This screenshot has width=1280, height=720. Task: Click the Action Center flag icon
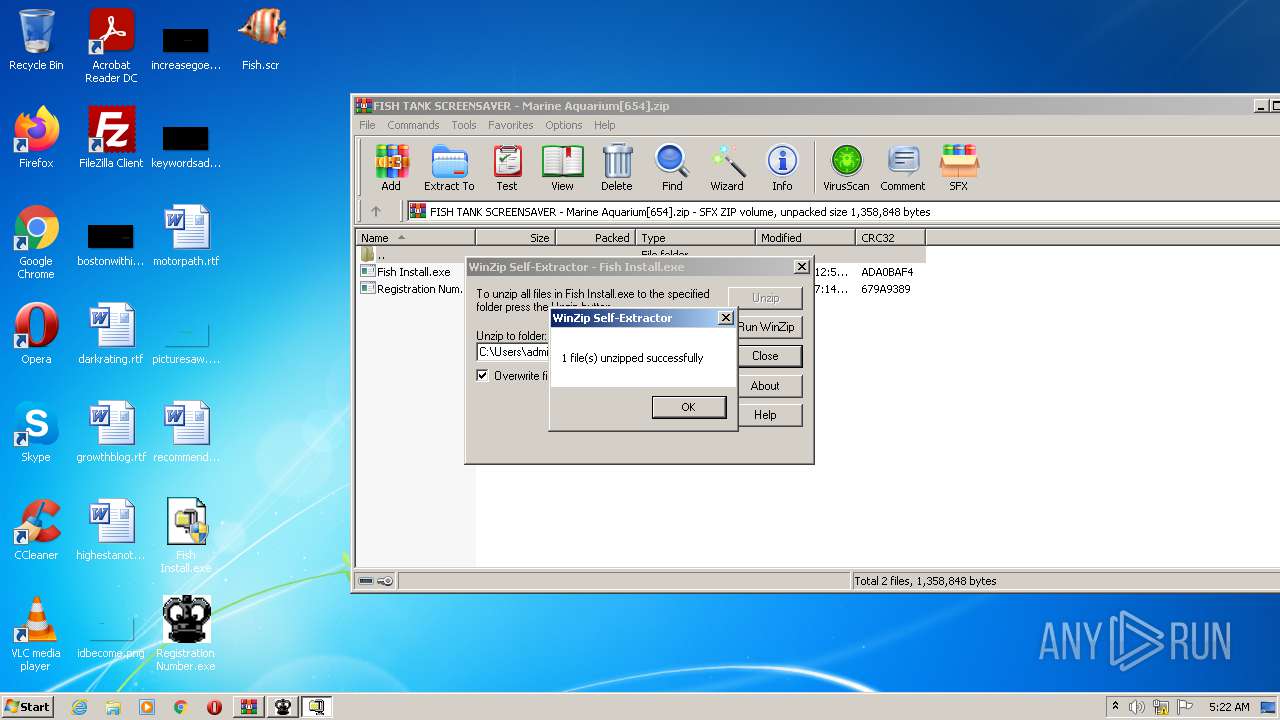[x=1185, y=707]
